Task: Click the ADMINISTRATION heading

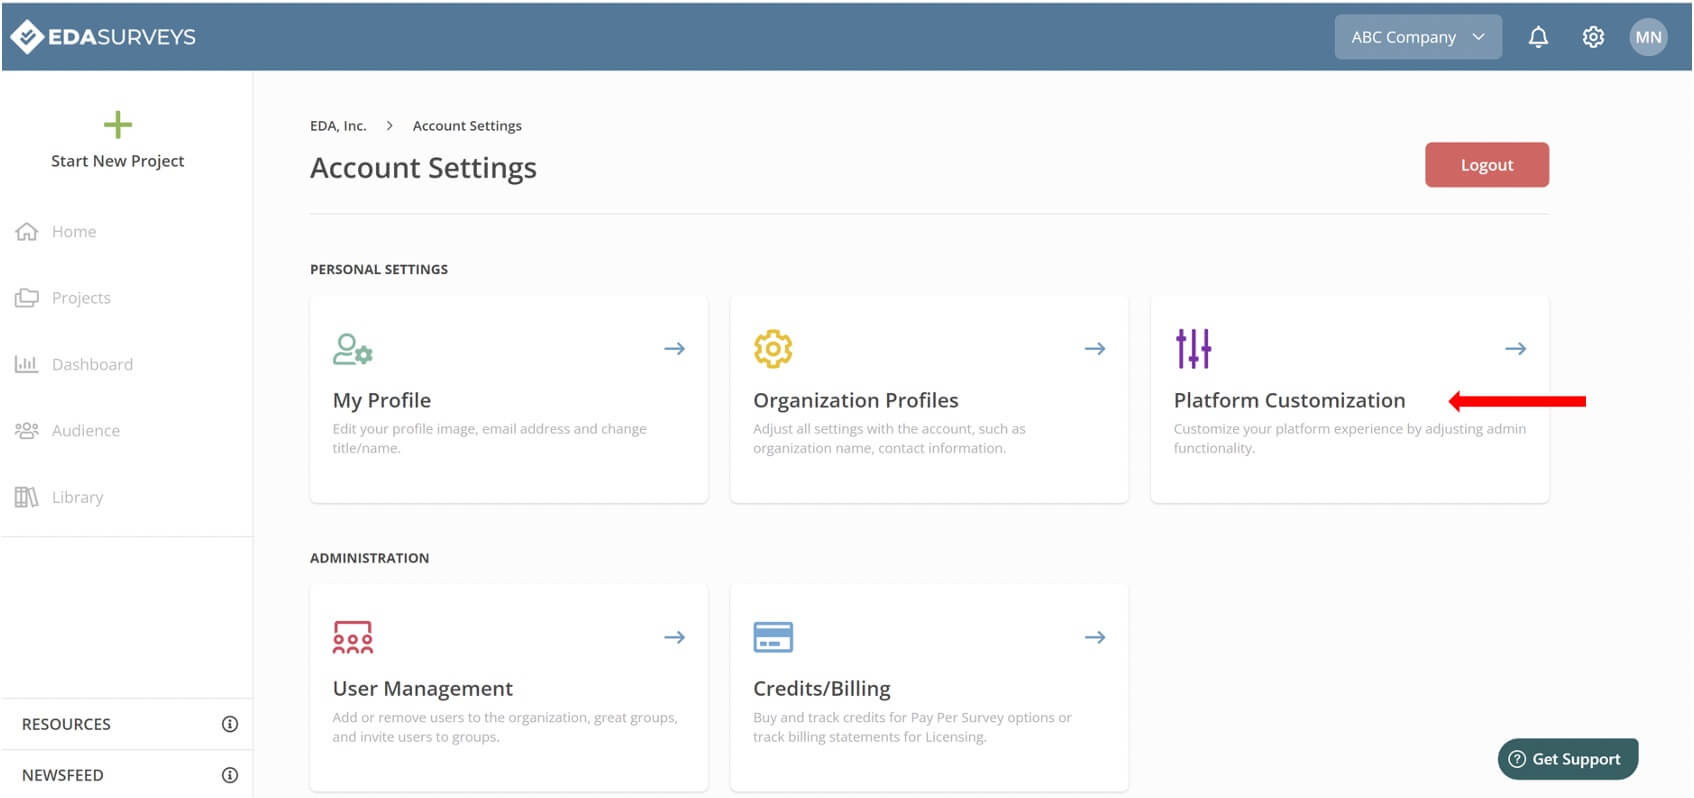Action: (369, 558)
